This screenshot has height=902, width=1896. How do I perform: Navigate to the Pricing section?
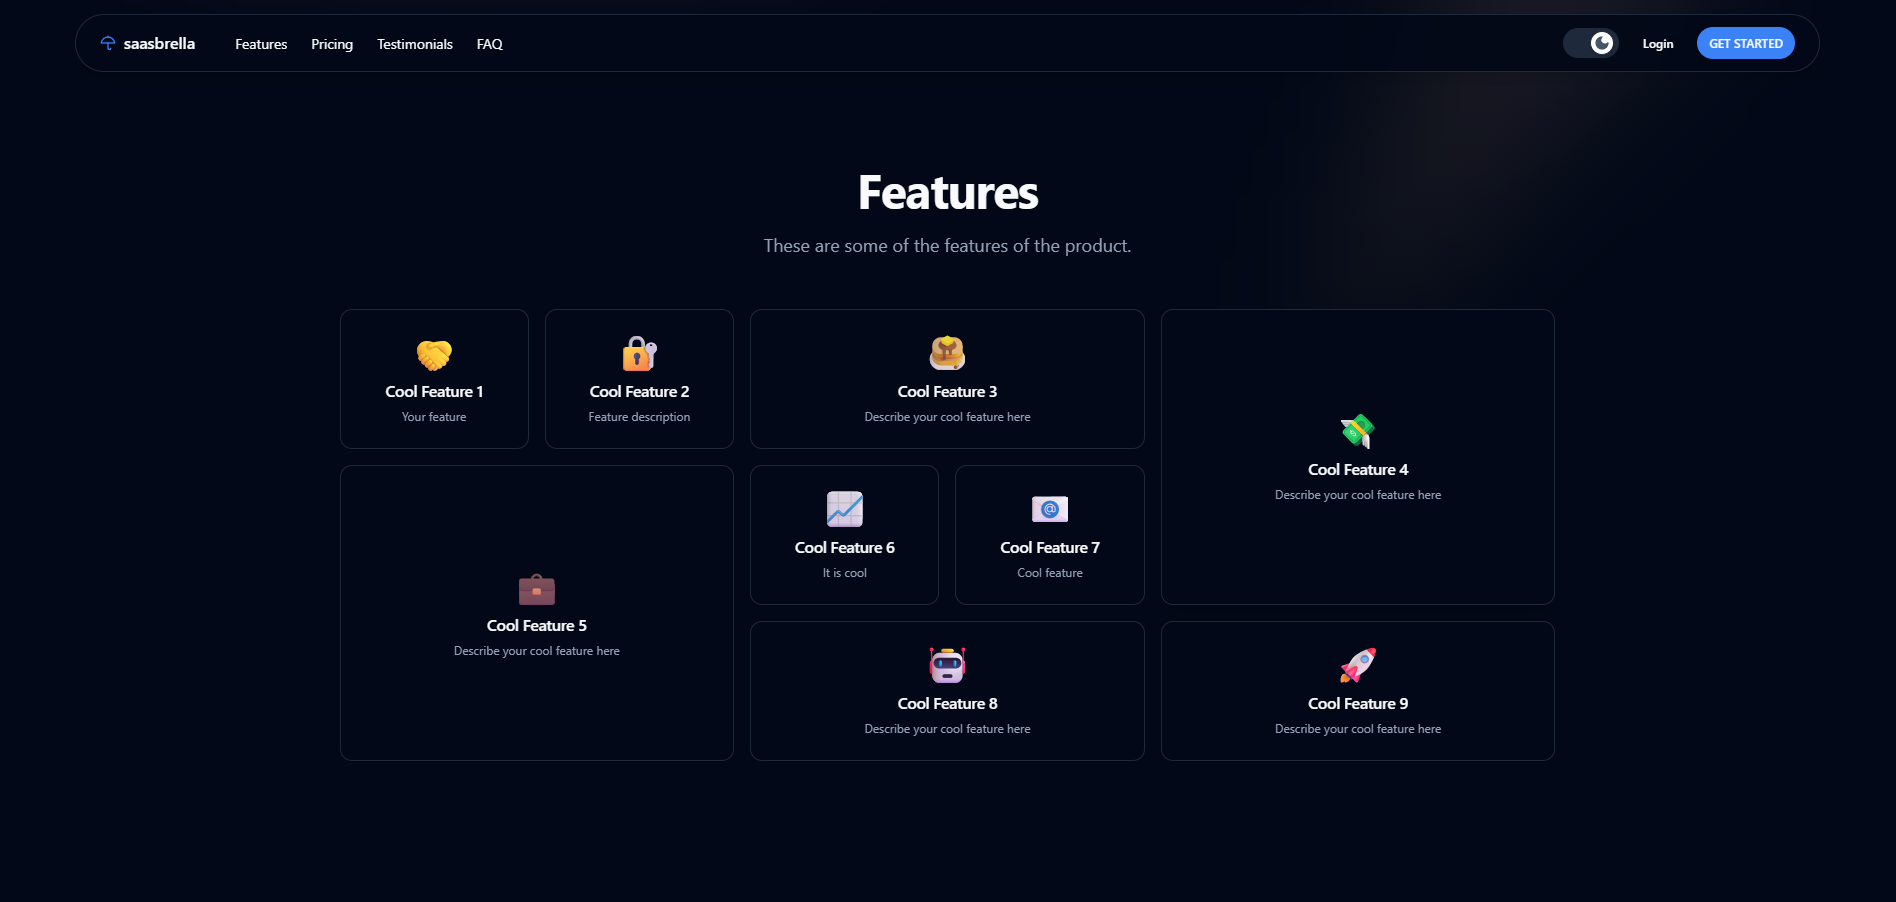[x=332, y=44]
